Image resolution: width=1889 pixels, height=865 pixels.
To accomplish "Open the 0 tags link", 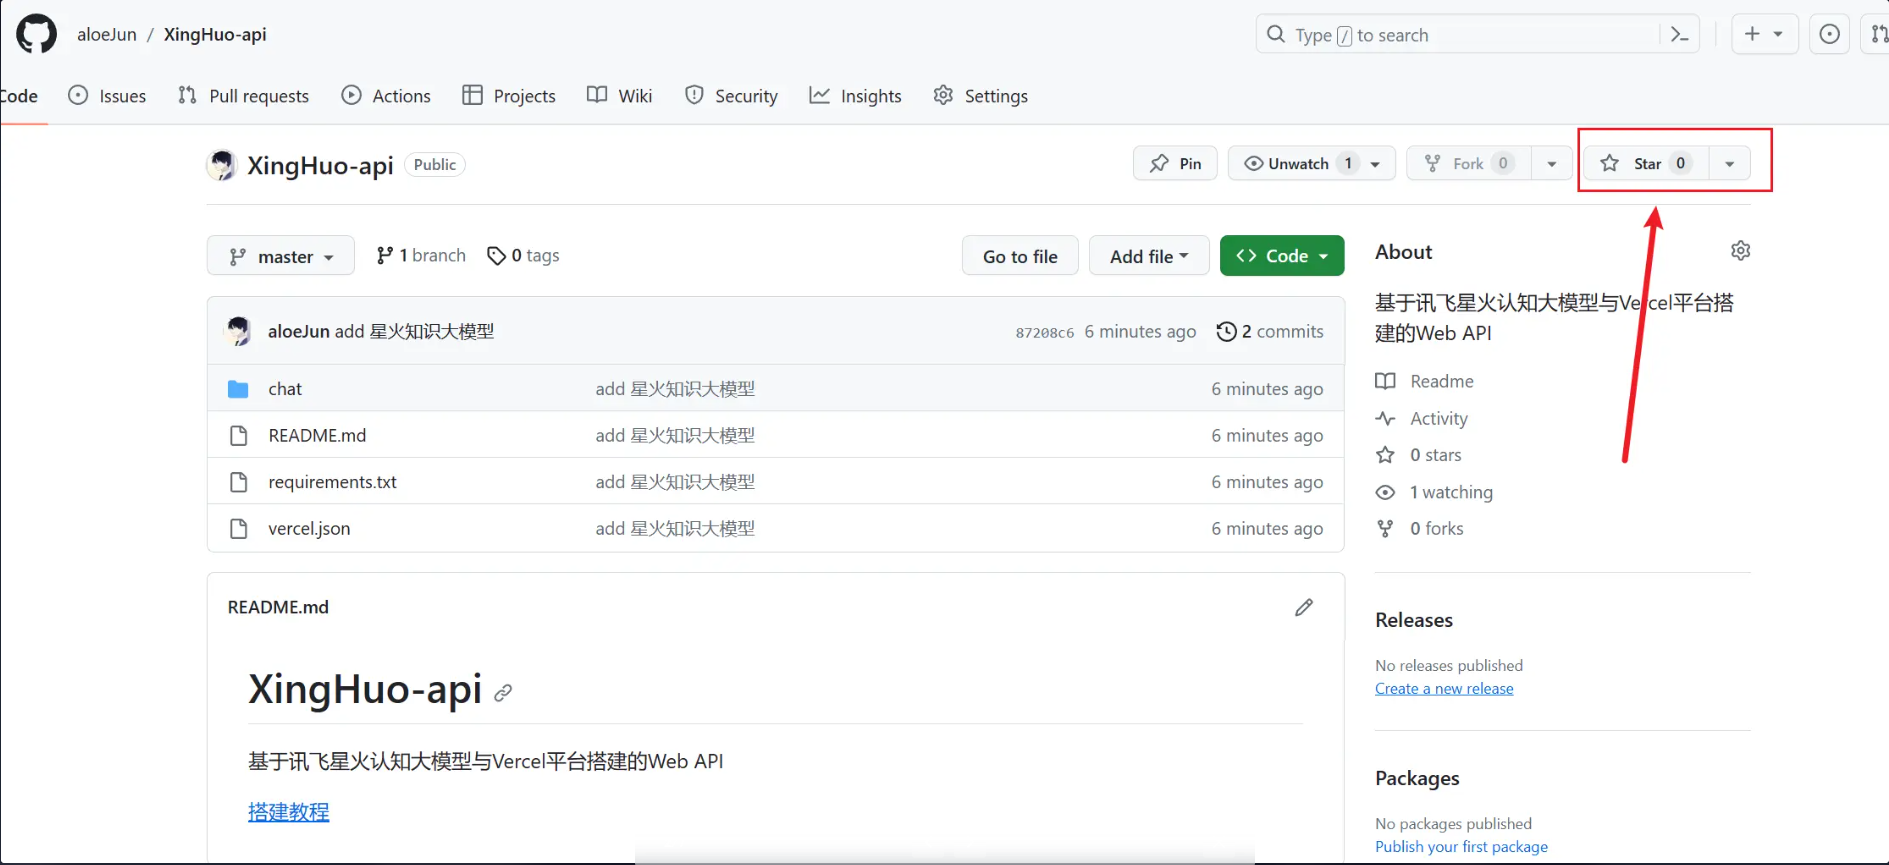I will coord(523,256).
